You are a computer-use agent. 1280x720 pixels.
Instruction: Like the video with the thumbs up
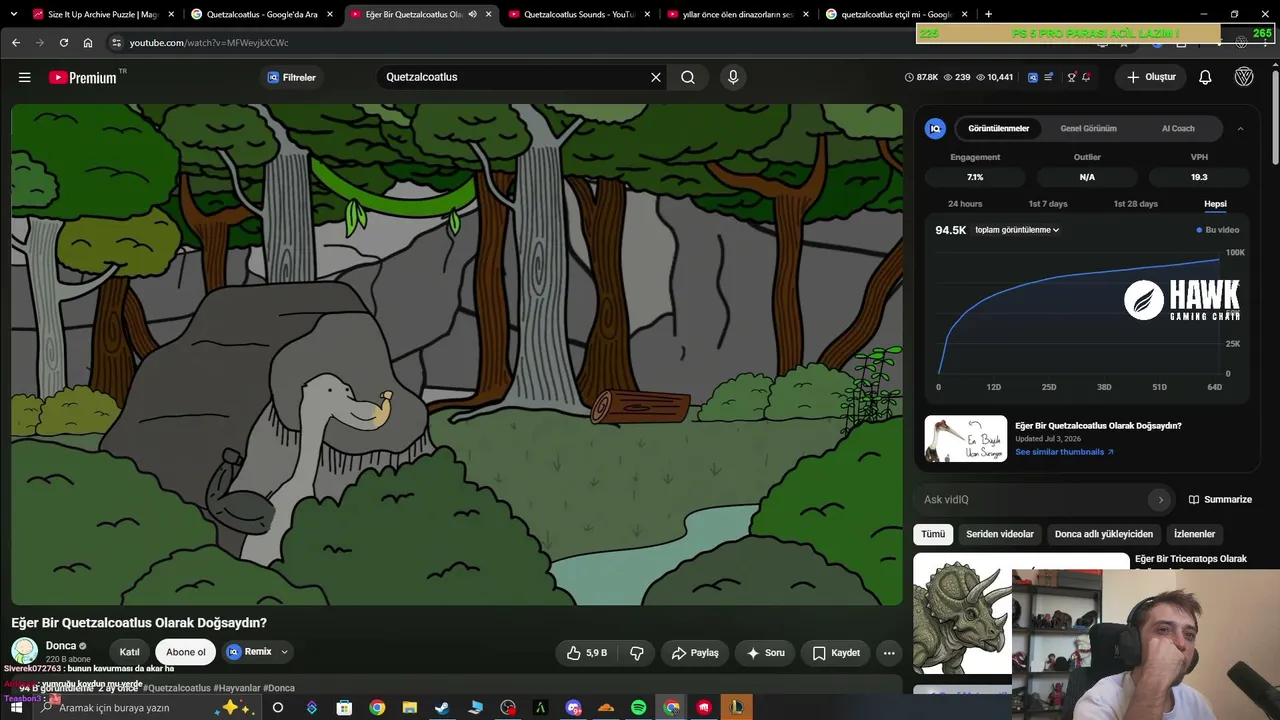[x=587, y=653]
